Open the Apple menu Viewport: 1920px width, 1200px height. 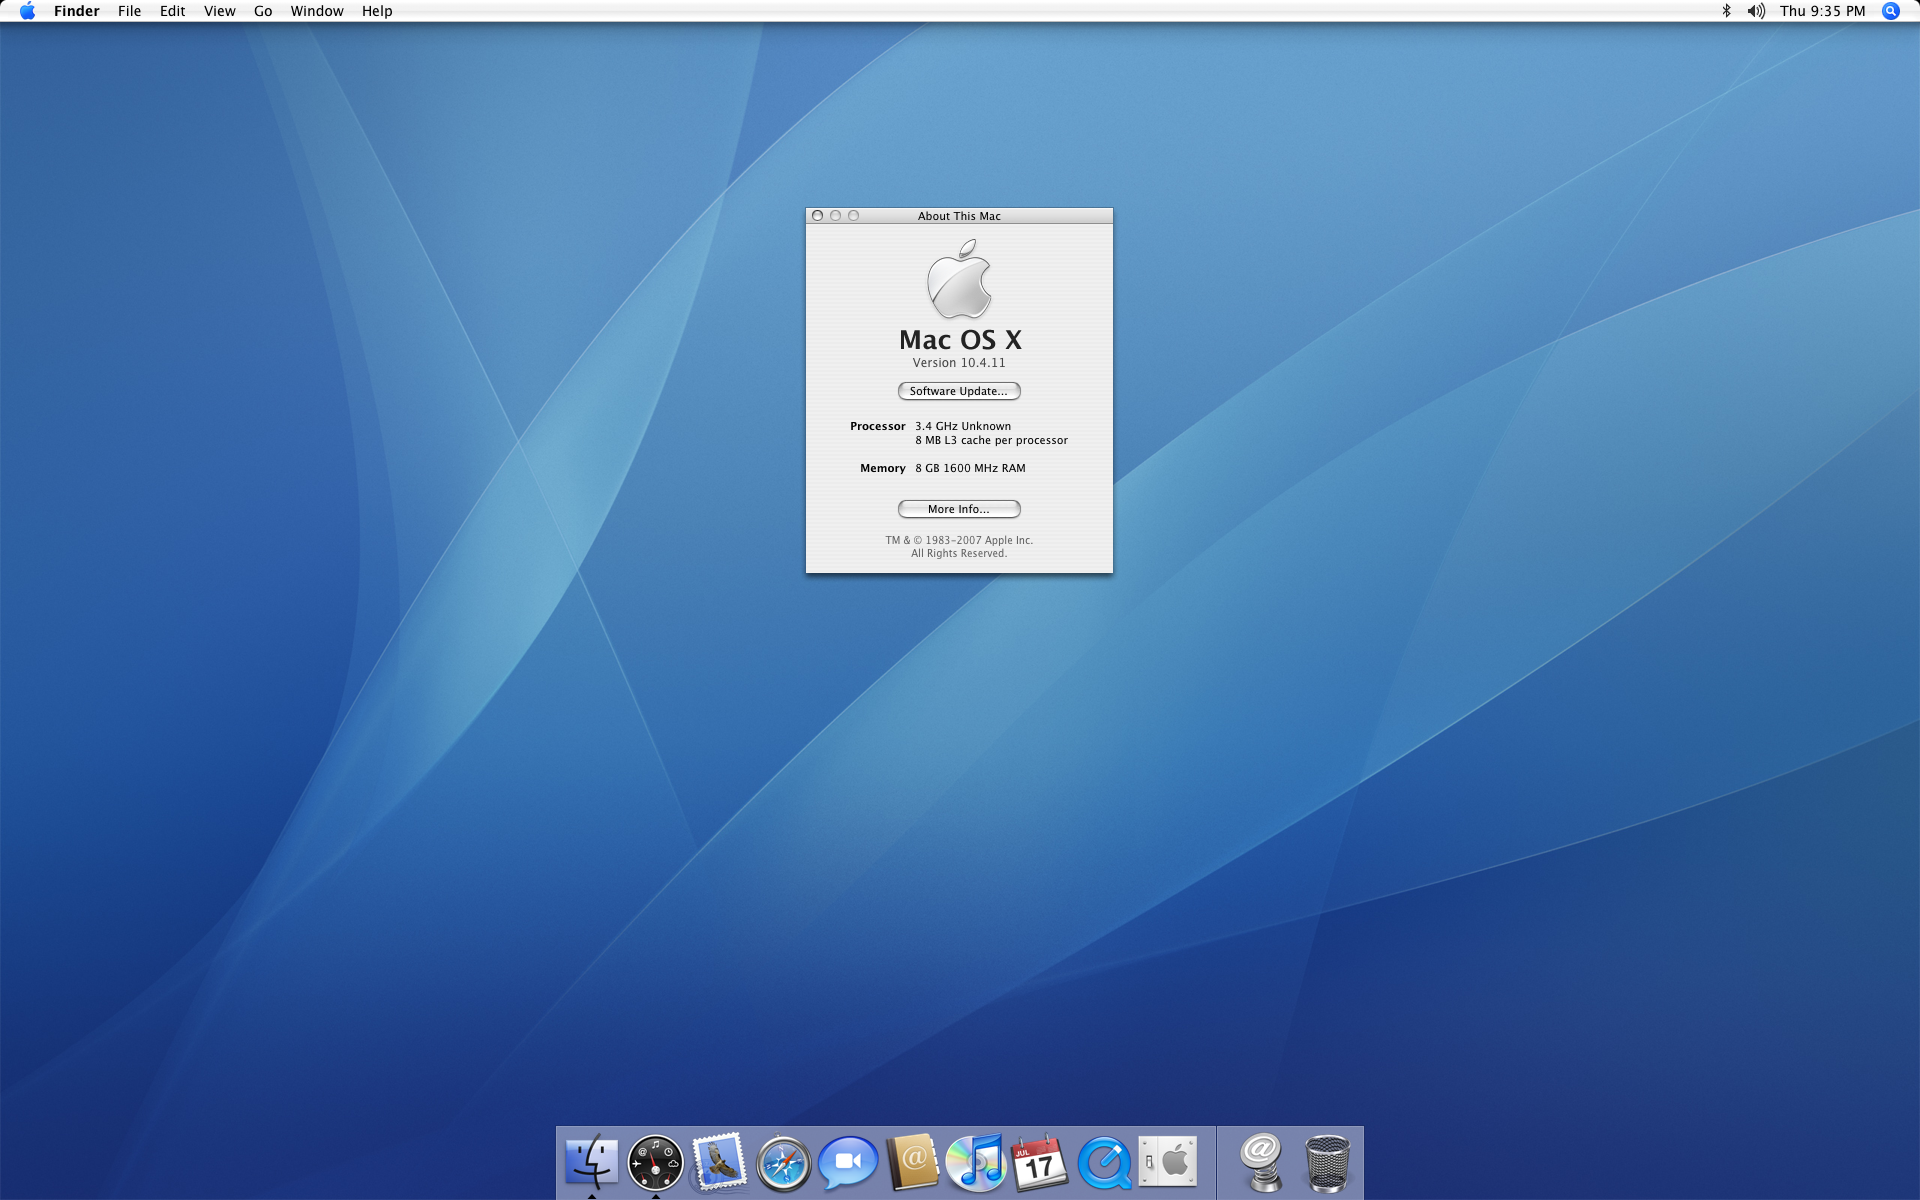coord(27,11)
